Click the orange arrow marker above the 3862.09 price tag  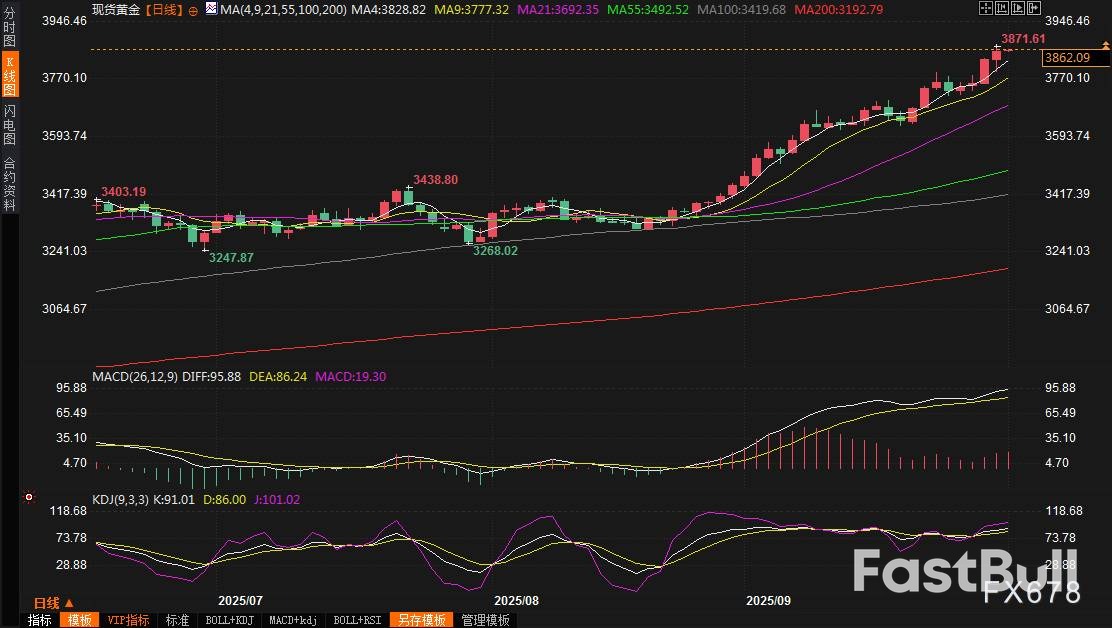coord(1105,45)
